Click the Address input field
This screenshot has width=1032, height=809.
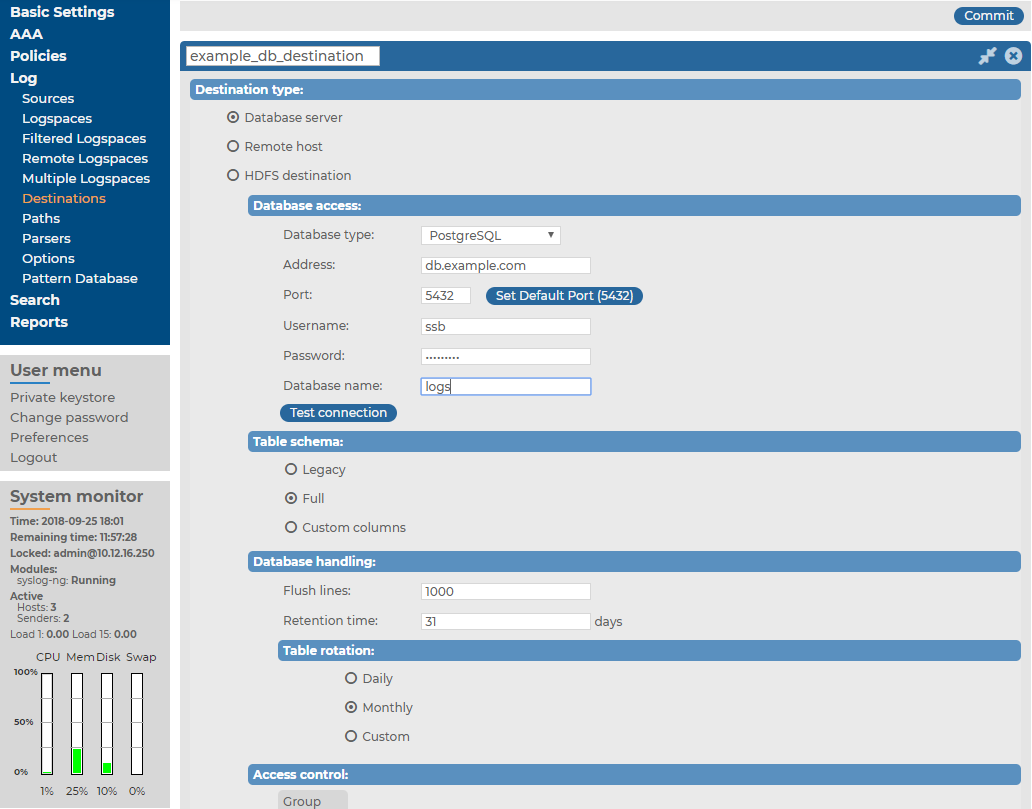pyautogui.click(x=505, y=265)
